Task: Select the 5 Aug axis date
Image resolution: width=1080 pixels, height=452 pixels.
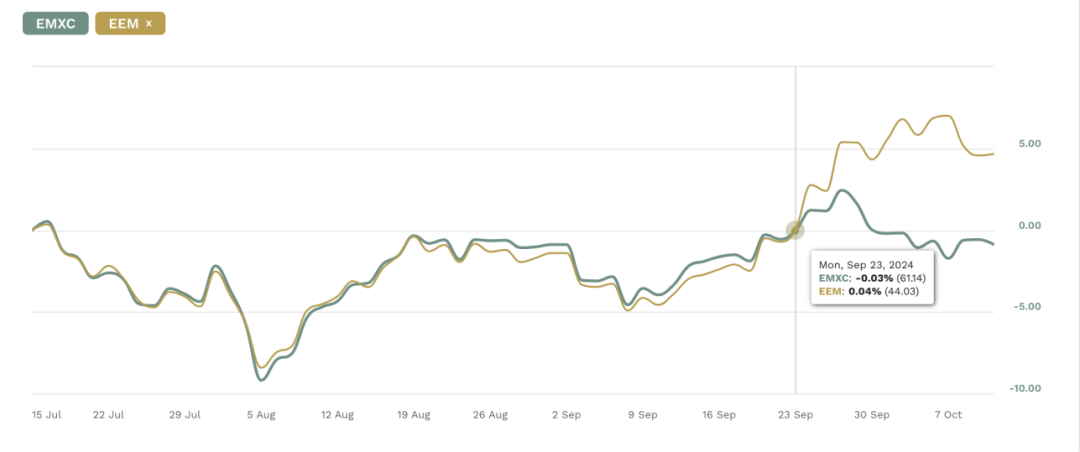Action: (x=261, y=414)
